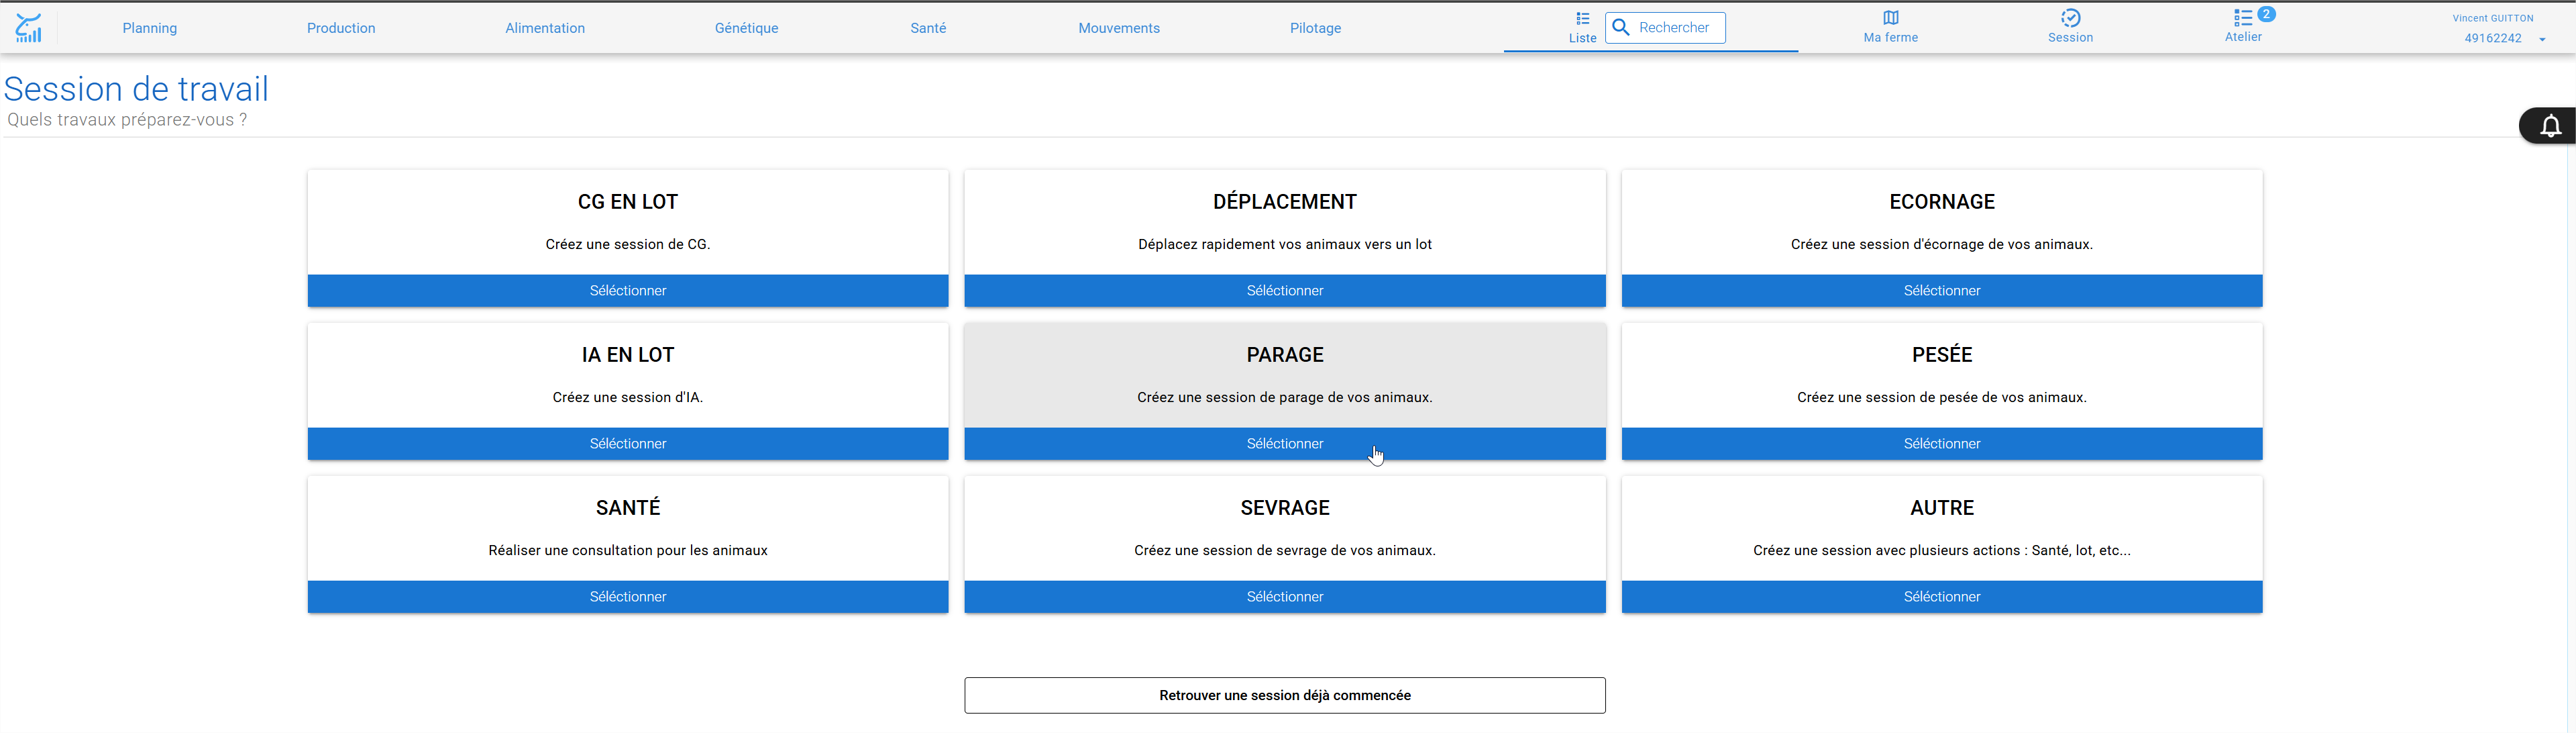The image size is (2576, 733).
Task: Open the Alimentation menu
Action: tap(545, 28)
